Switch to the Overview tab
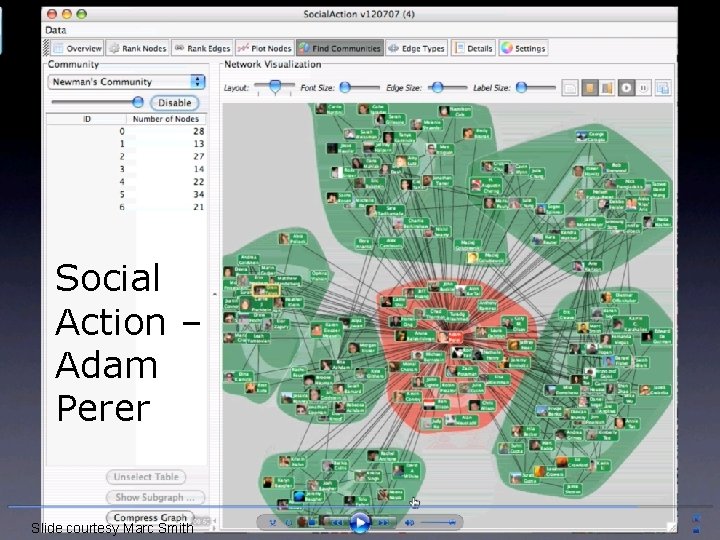 [x=77, y=48]
